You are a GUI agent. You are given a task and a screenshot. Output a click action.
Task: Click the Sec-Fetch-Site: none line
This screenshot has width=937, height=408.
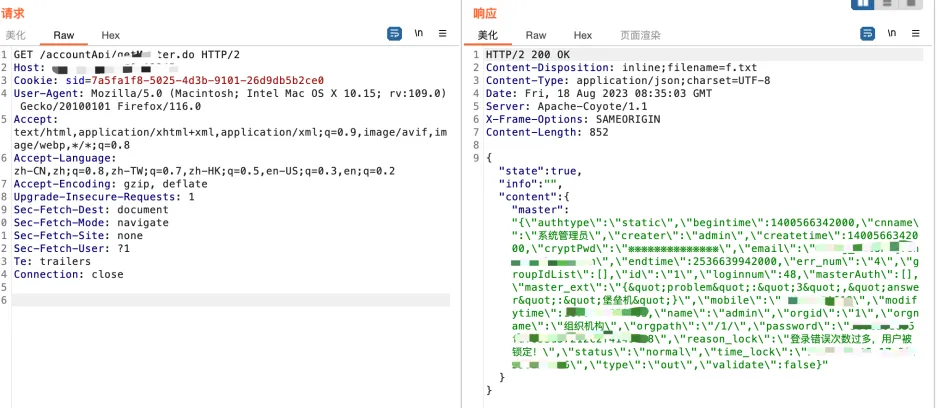[x=78, y=236]
